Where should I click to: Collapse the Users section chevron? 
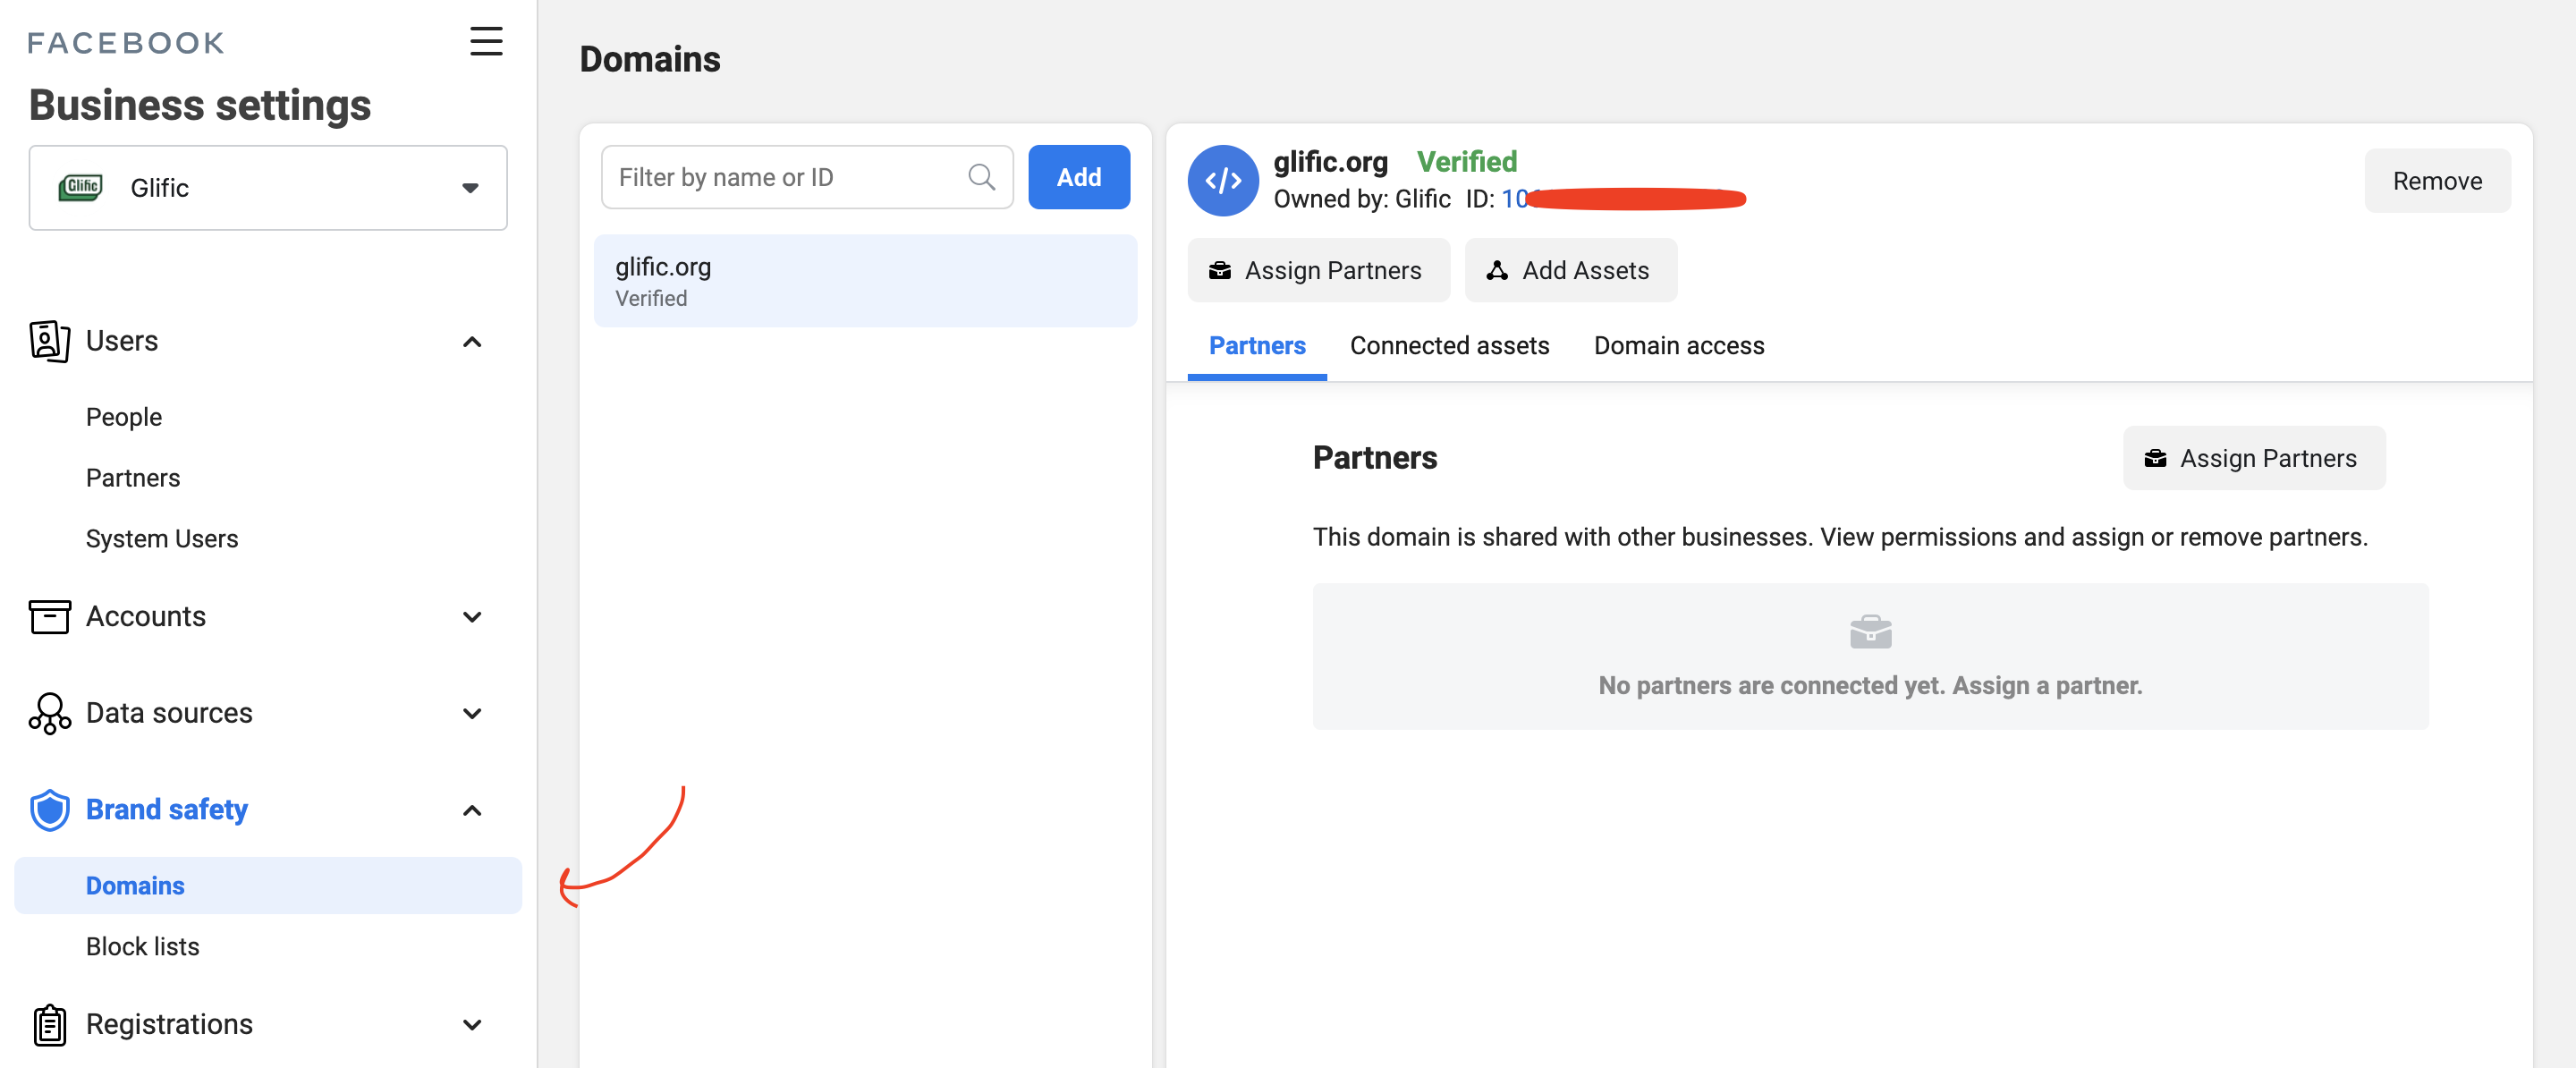(472, 342)
